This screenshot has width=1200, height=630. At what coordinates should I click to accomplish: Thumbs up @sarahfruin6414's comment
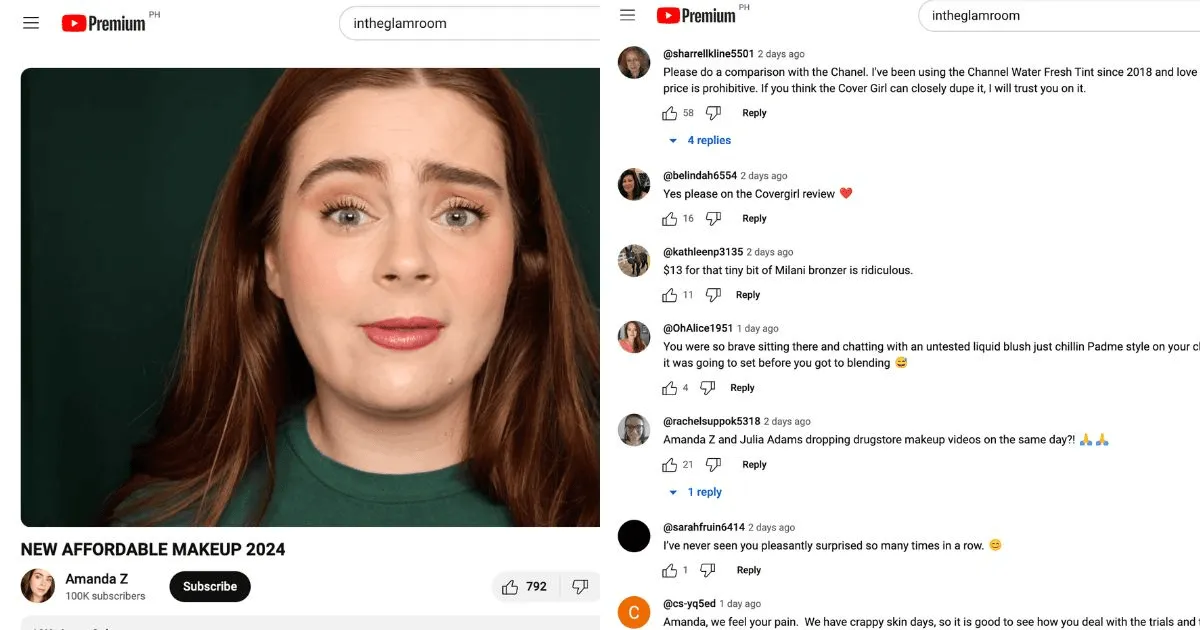click(670, 570)
